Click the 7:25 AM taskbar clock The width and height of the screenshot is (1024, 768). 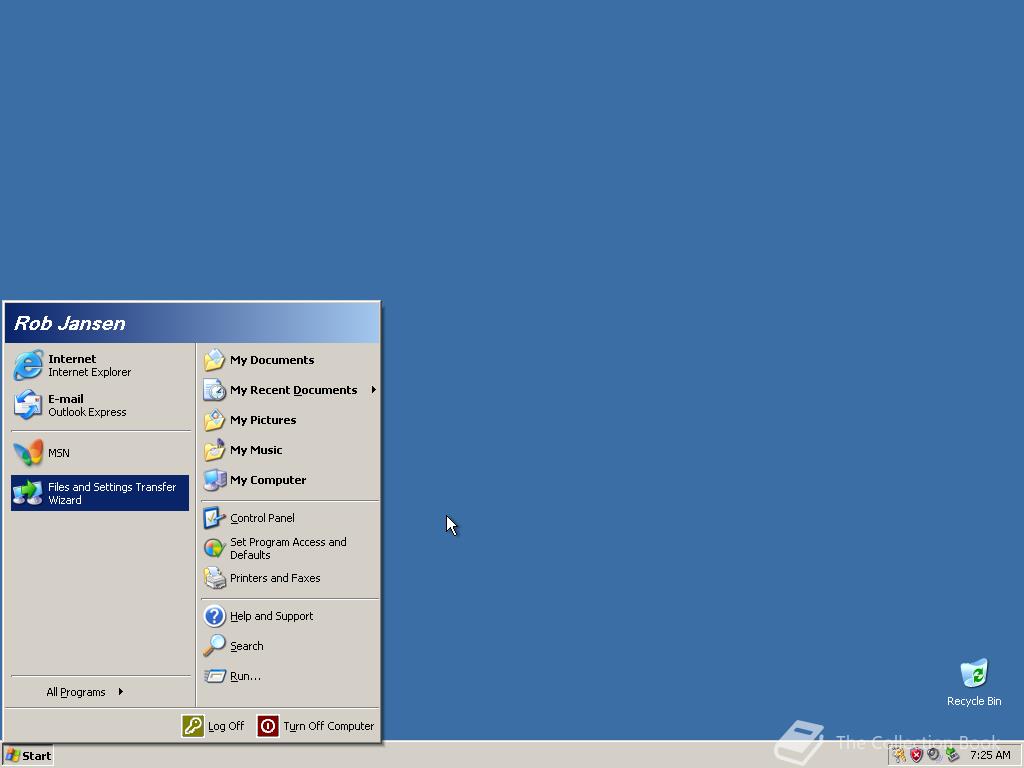pyautogui.click(x=990, y=755)
